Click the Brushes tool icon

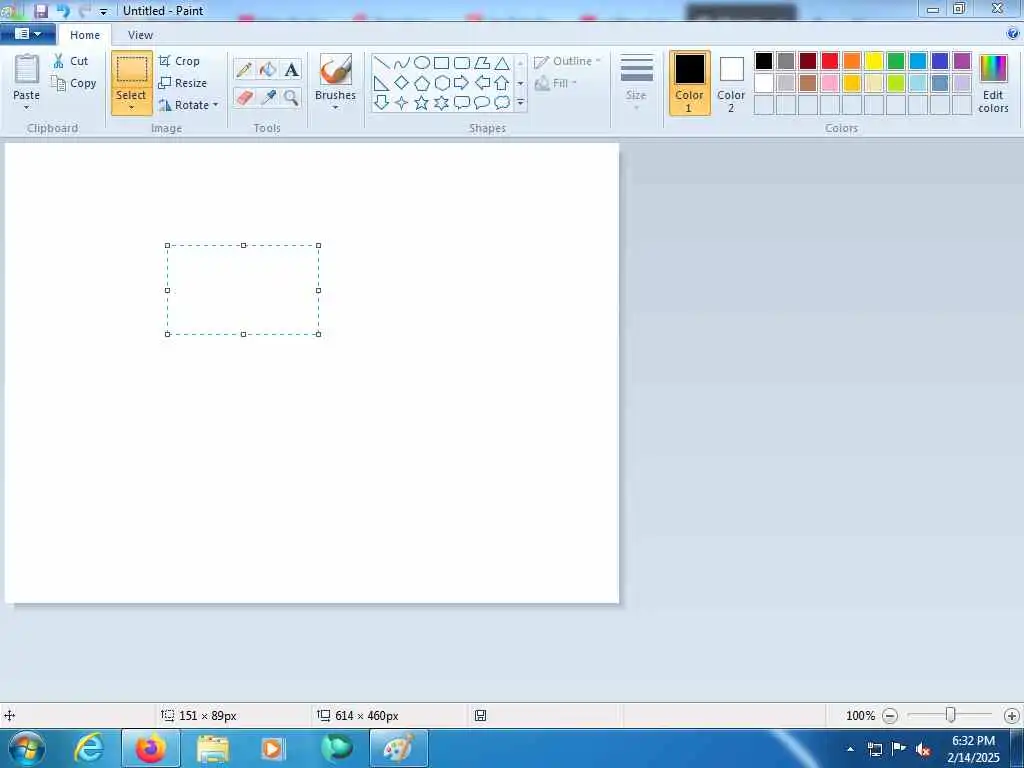336,69
